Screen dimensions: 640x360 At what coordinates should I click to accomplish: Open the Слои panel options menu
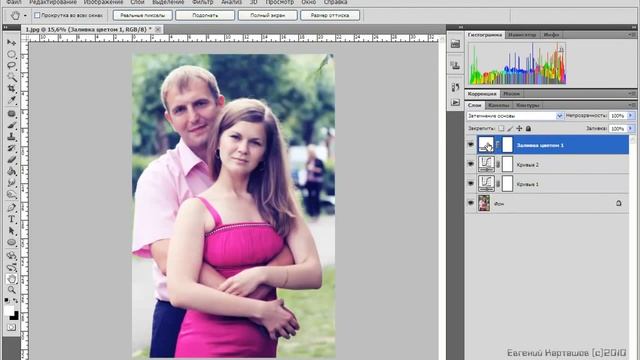[631, 105]
